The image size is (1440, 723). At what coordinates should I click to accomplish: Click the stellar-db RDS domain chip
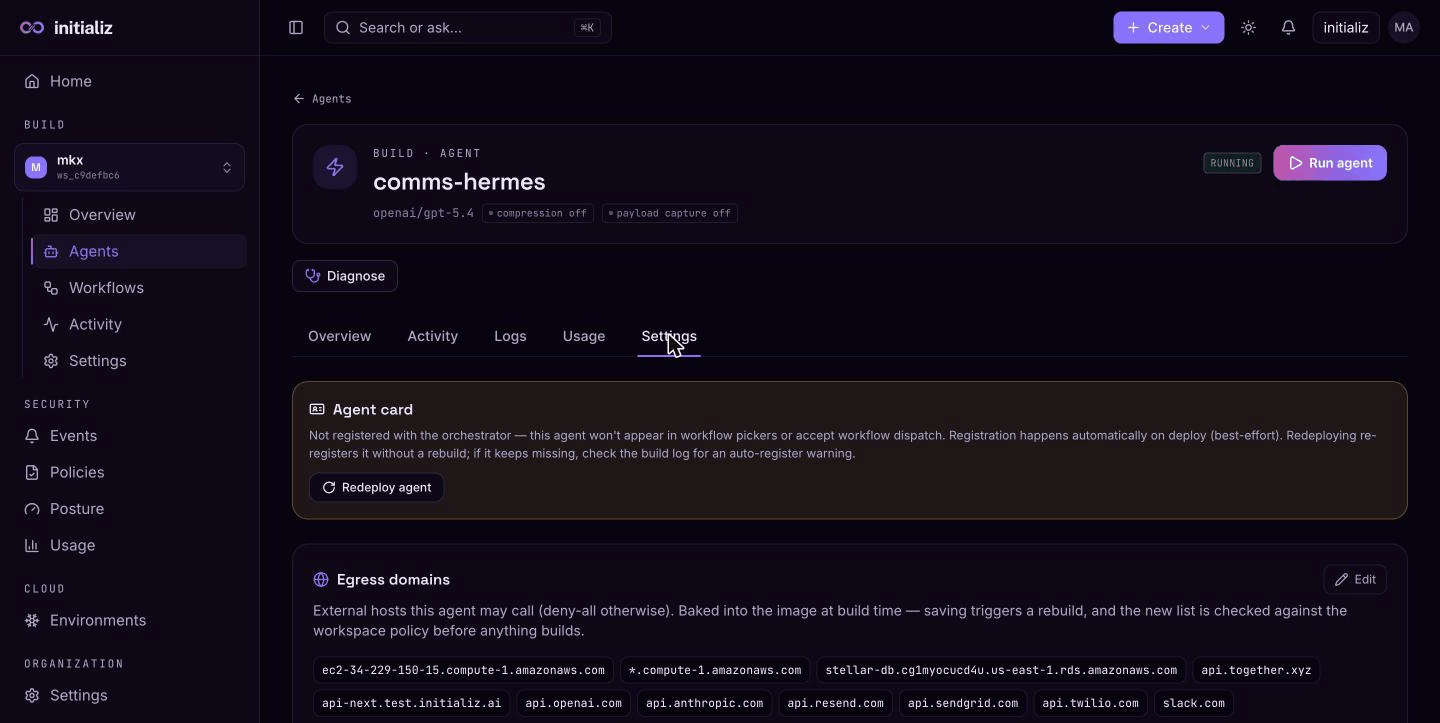(1001, 670)
